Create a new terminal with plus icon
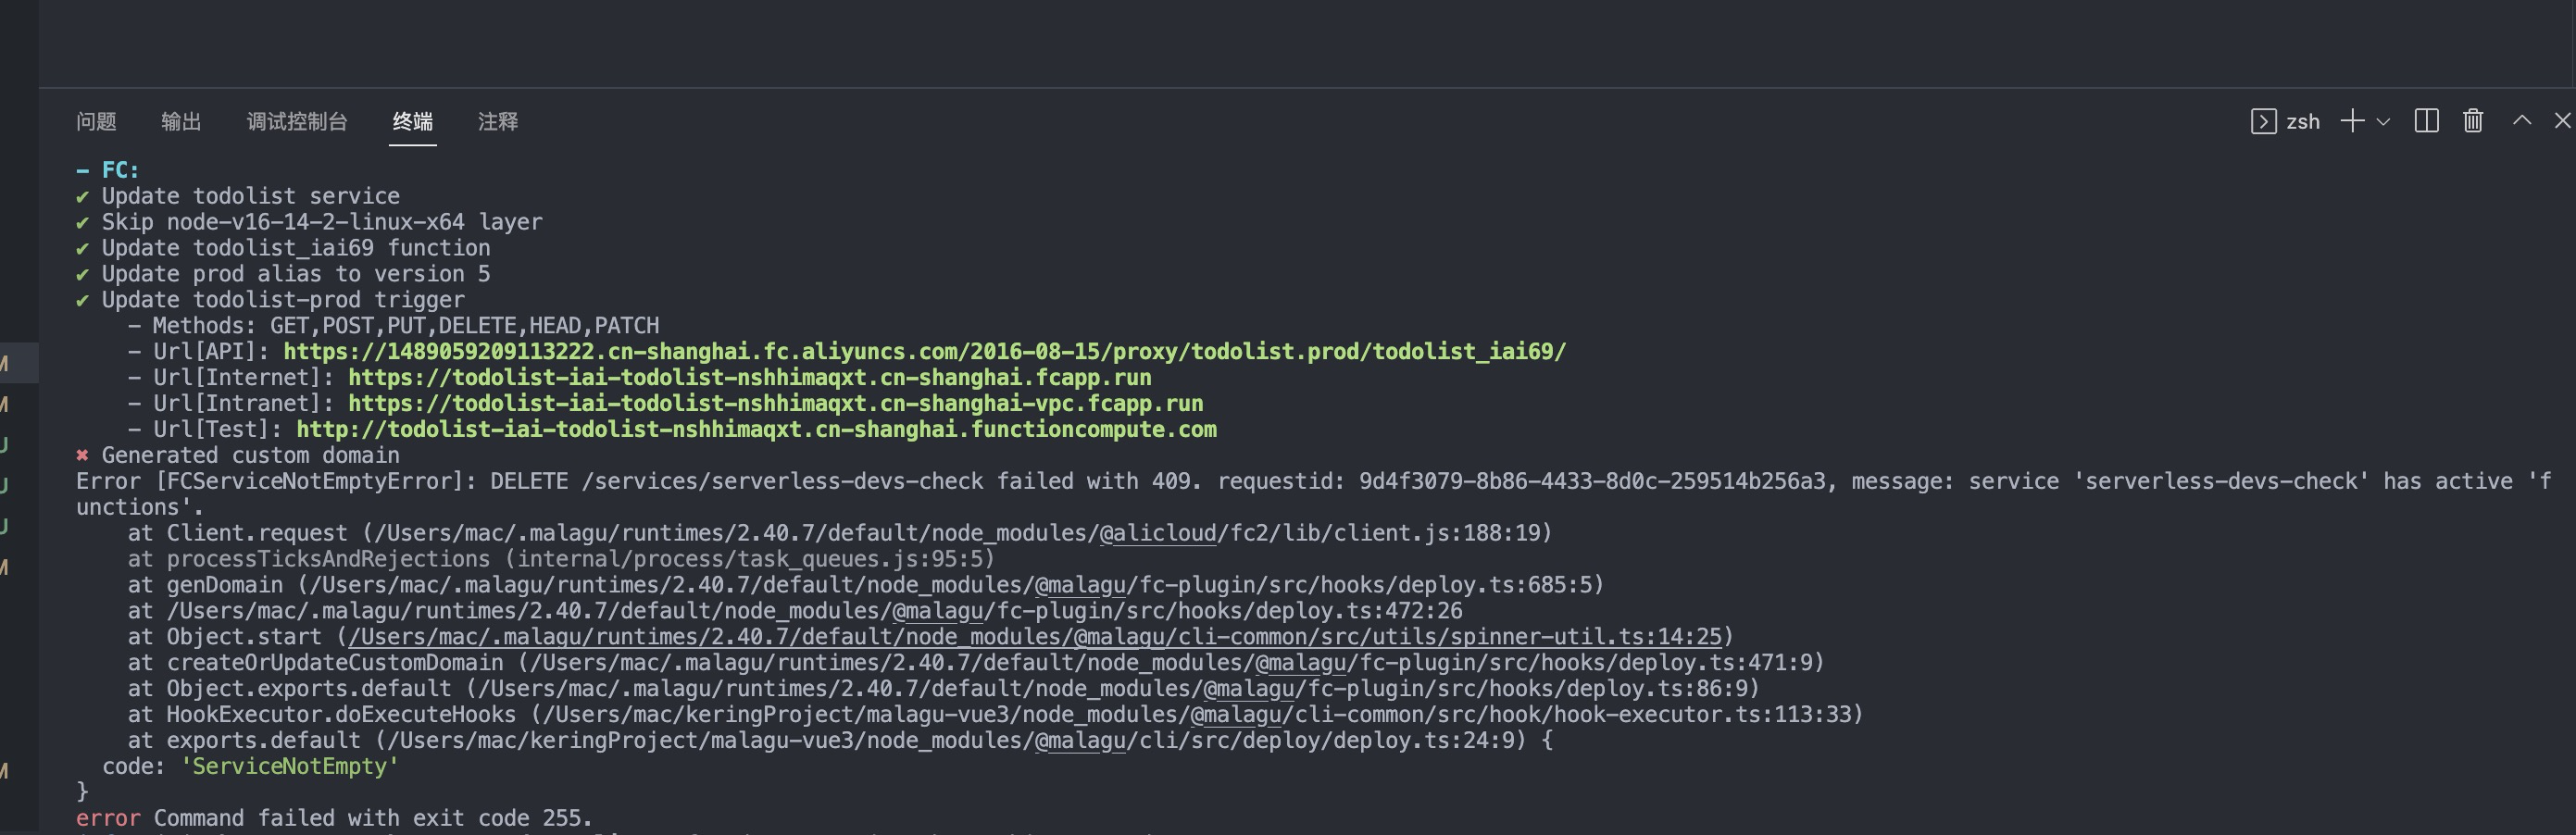 2352,122
